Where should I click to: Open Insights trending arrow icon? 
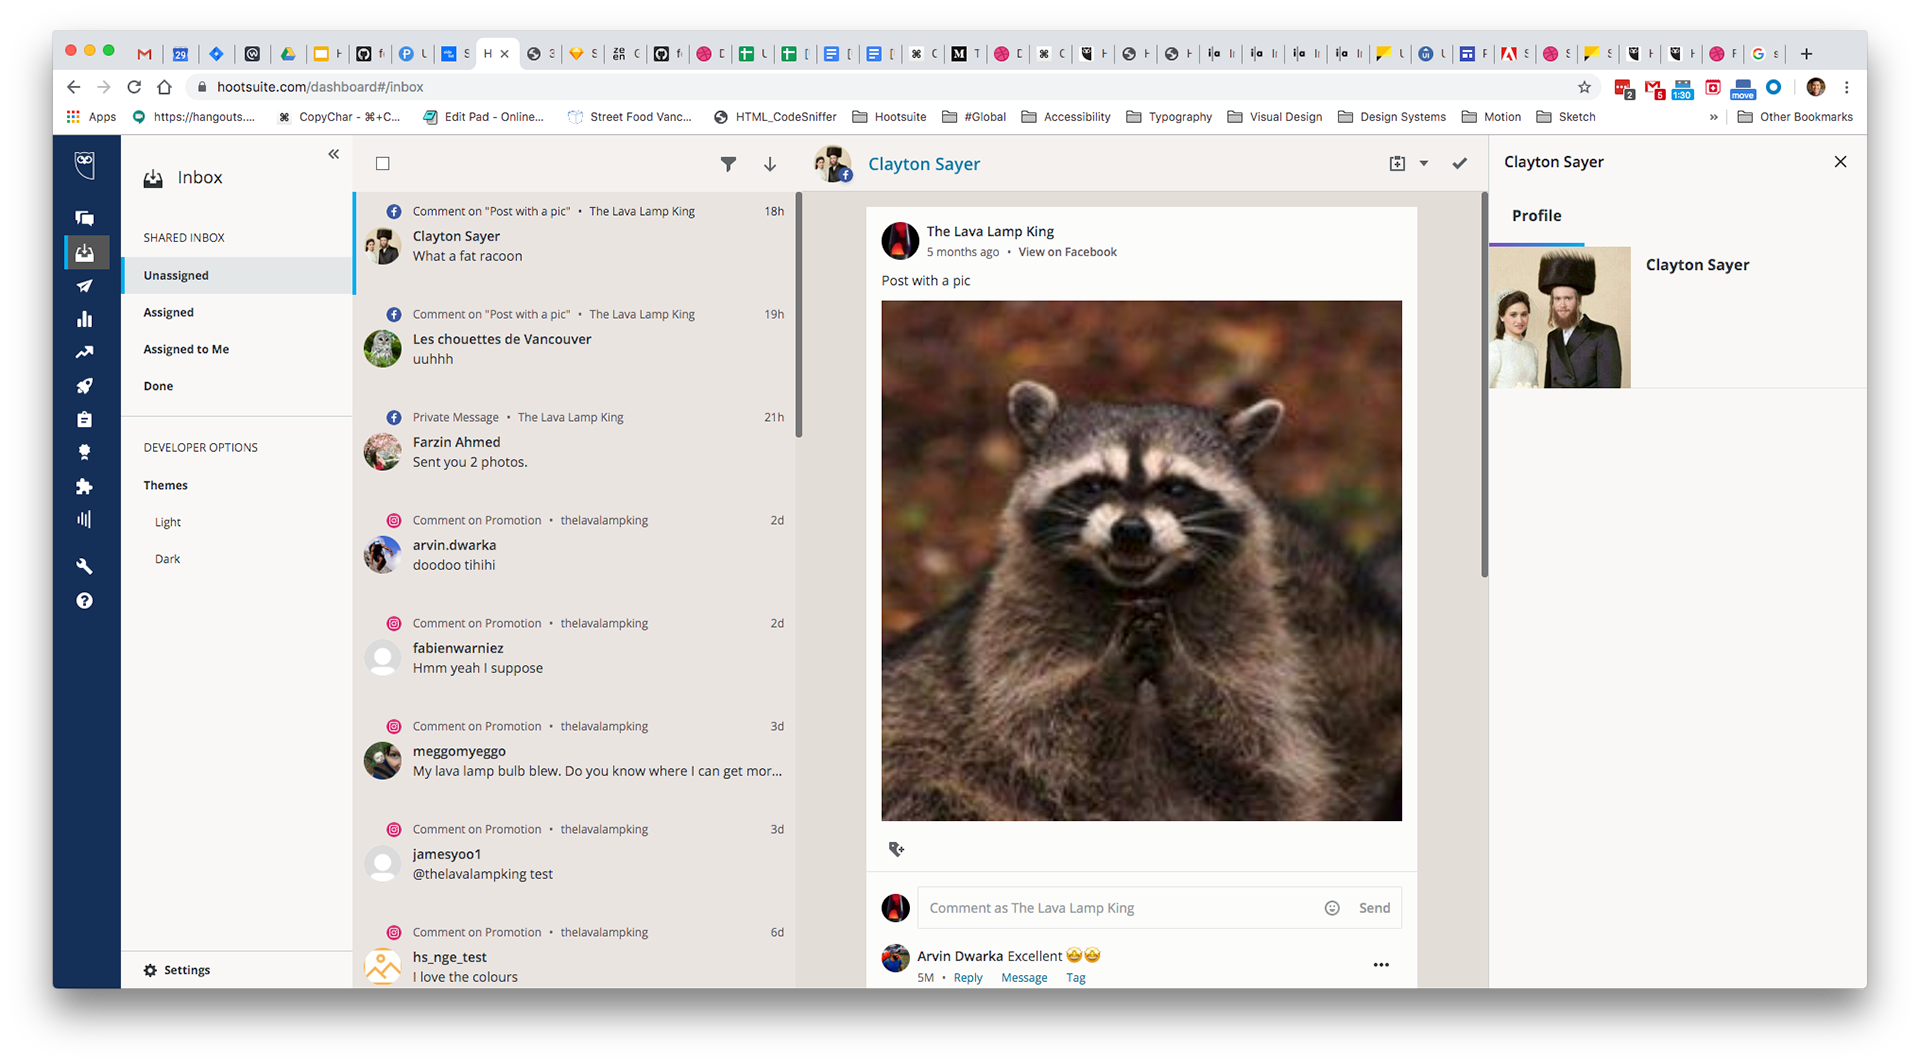click(x=85, y=352)
